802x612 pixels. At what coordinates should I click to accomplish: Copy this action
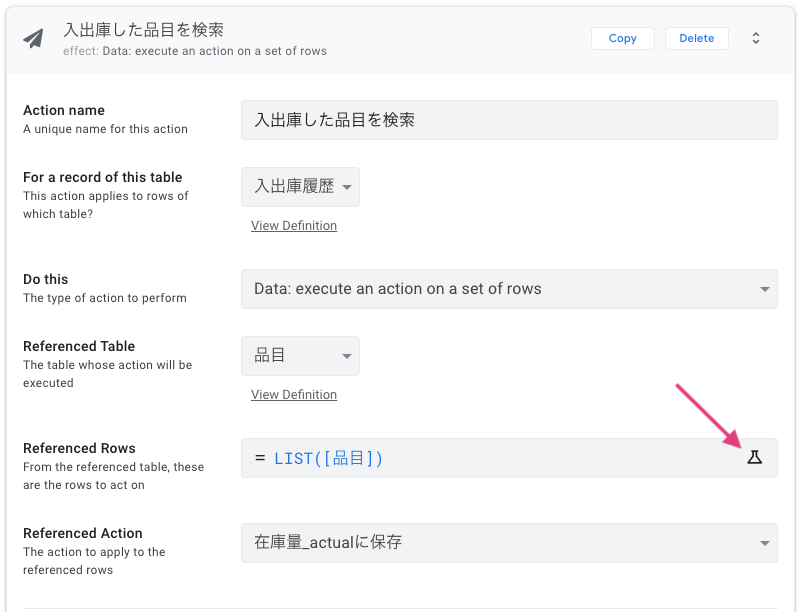pyautogui.click(x=622, y=38)
